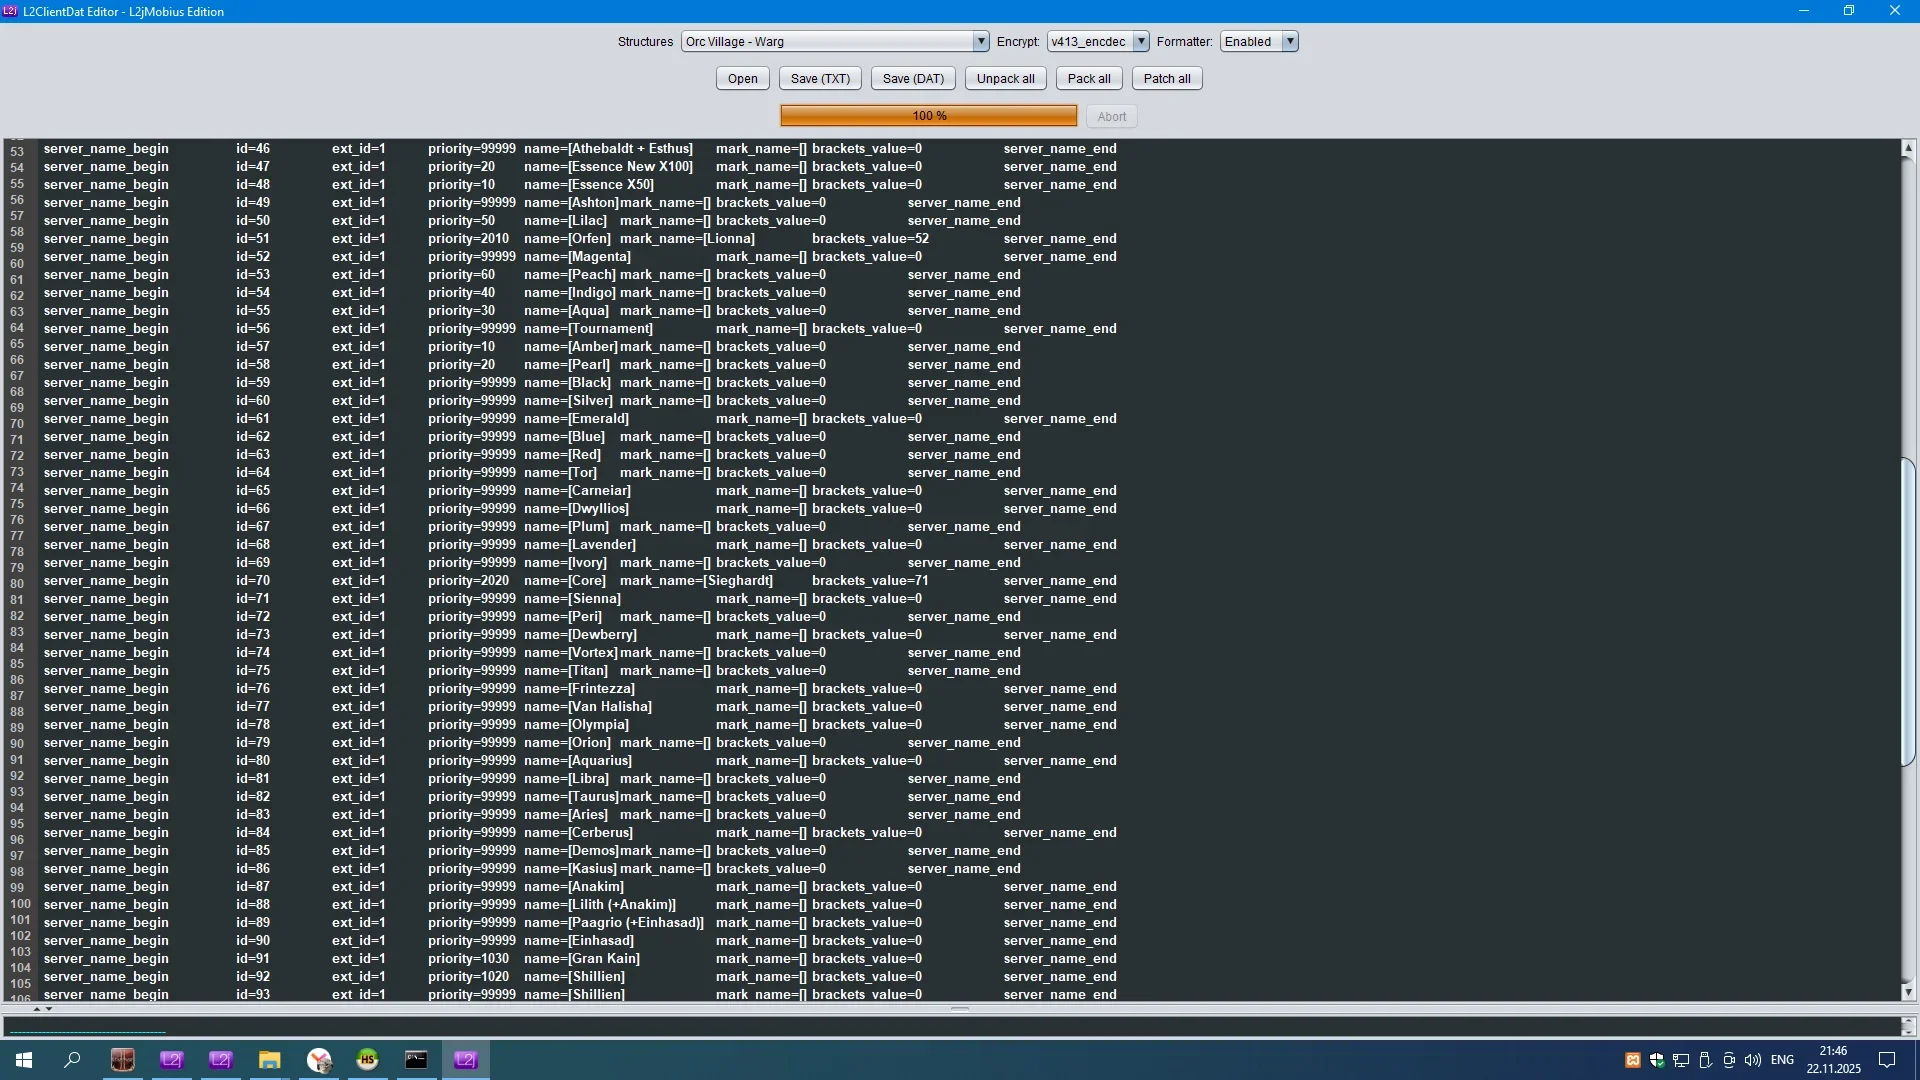Screen dimensions: 1920x1080
Task: Open Windows Start menu
Action: click(x=24, y=1060)
